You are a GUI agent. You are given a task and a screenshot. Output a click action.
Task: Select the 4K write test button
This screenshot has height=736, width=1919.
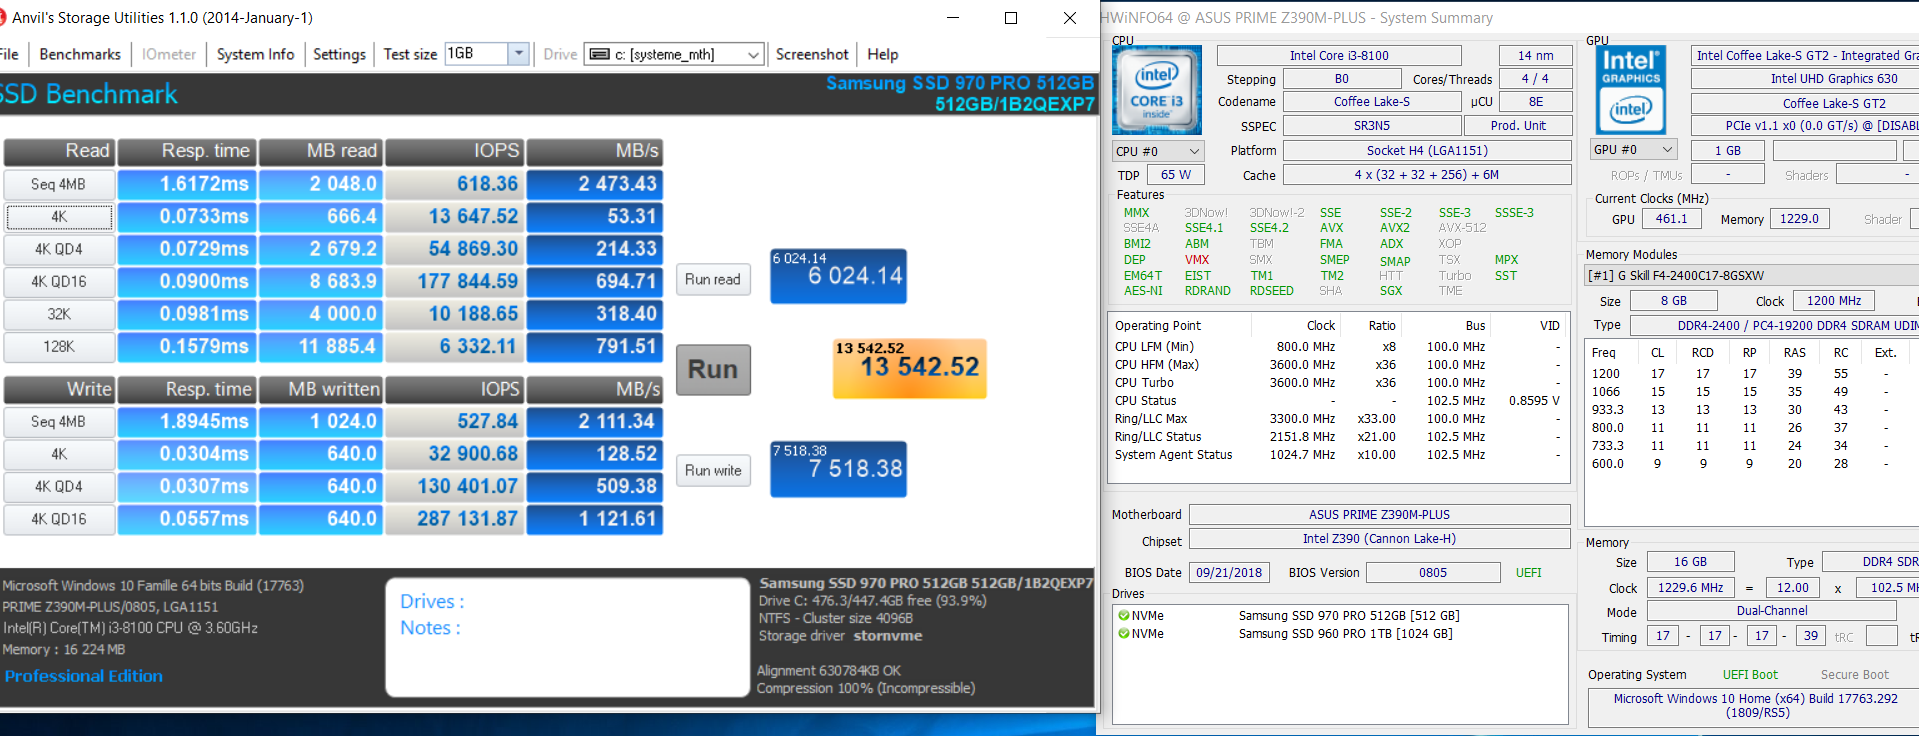tap(58, 454)
